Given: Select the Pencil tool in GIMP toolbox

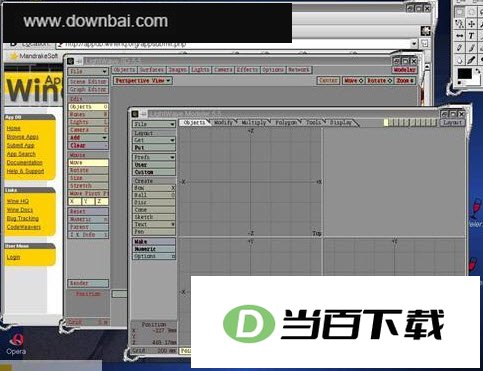Looking at the screenshot, I should (x=460, y=47).
